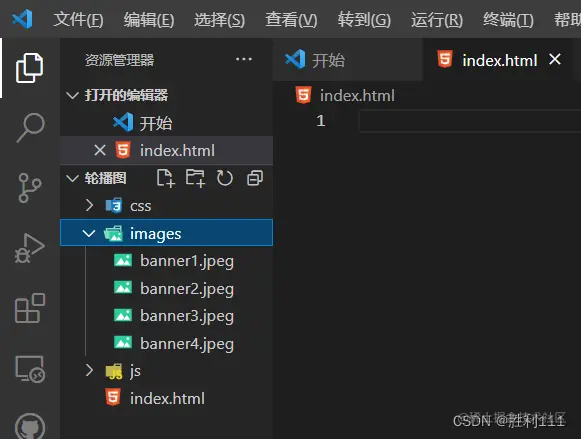Image resolution: width=581 pixels, height=439 pixels.
Task: Collapse the images folder chevron
Action: (x=89, y=233)
